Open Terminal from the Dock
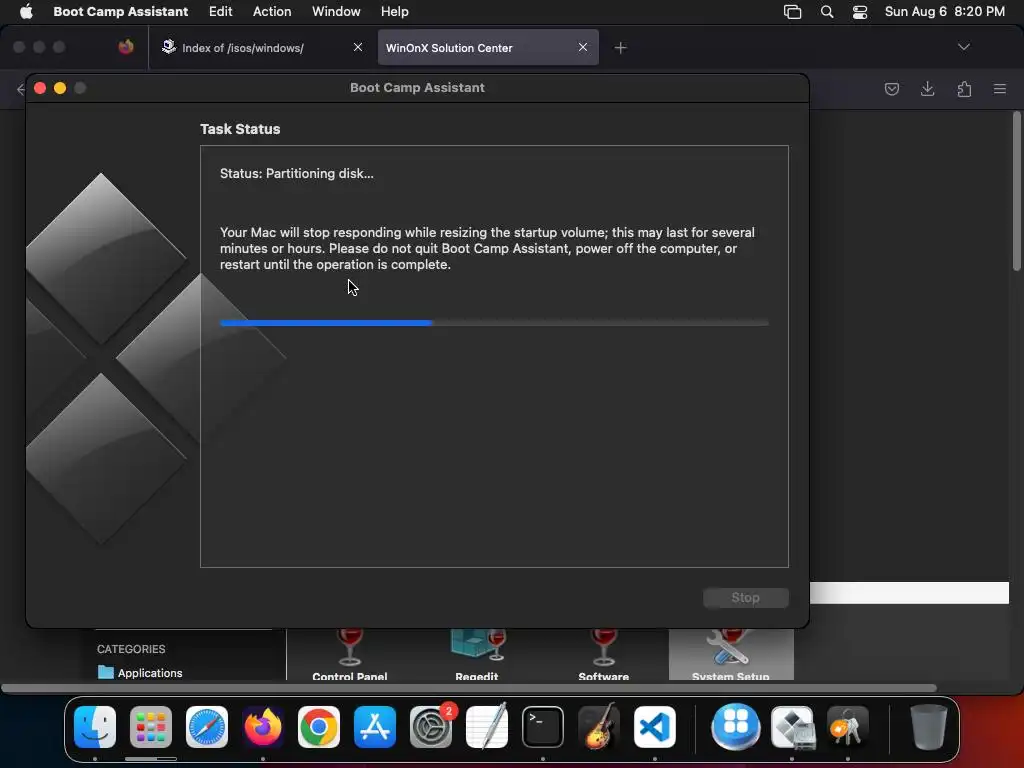 point(543,727)
